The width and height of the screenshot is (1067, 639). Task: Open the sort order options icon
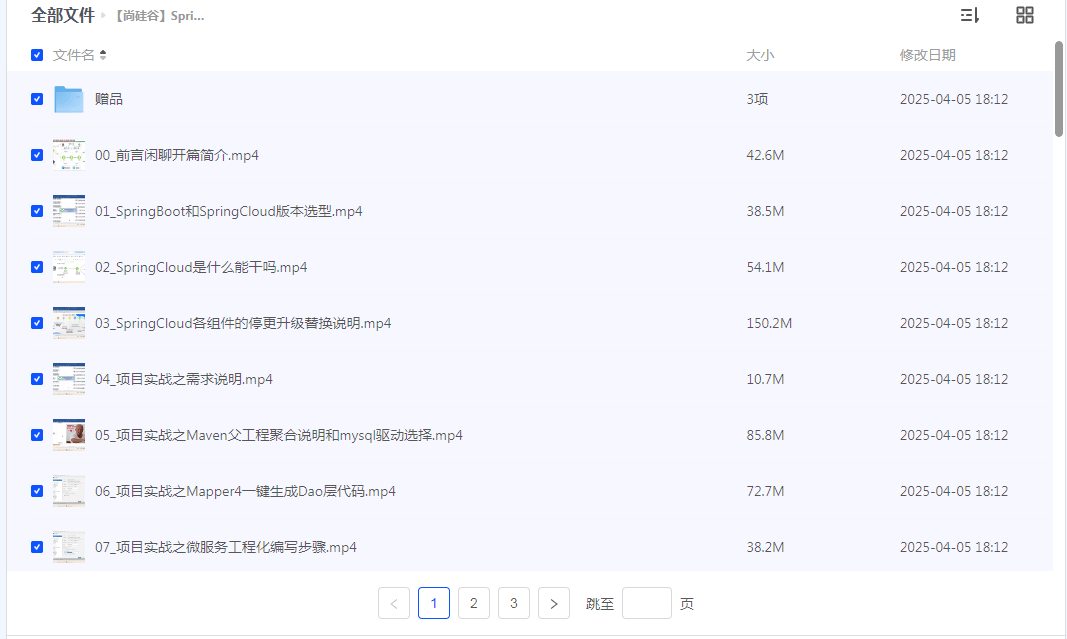pyautogui.click(x=969, y=15)
